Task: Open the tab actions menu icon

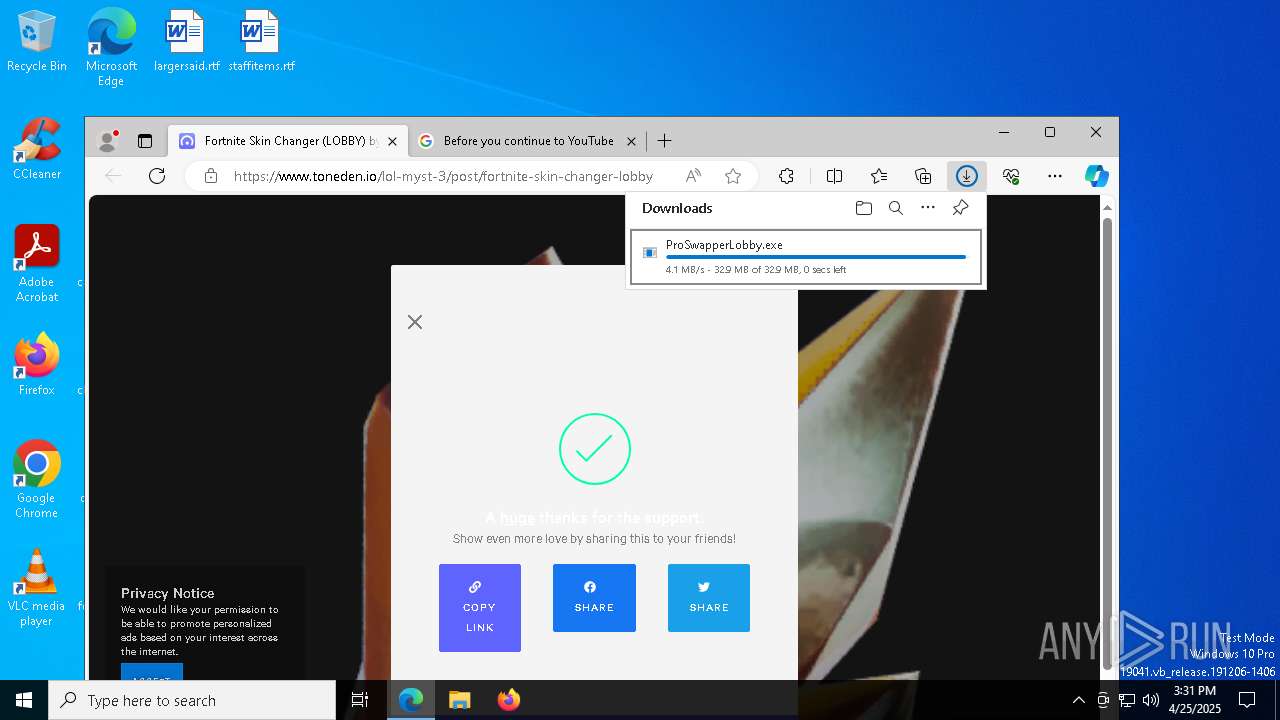Action: [145, 141]
